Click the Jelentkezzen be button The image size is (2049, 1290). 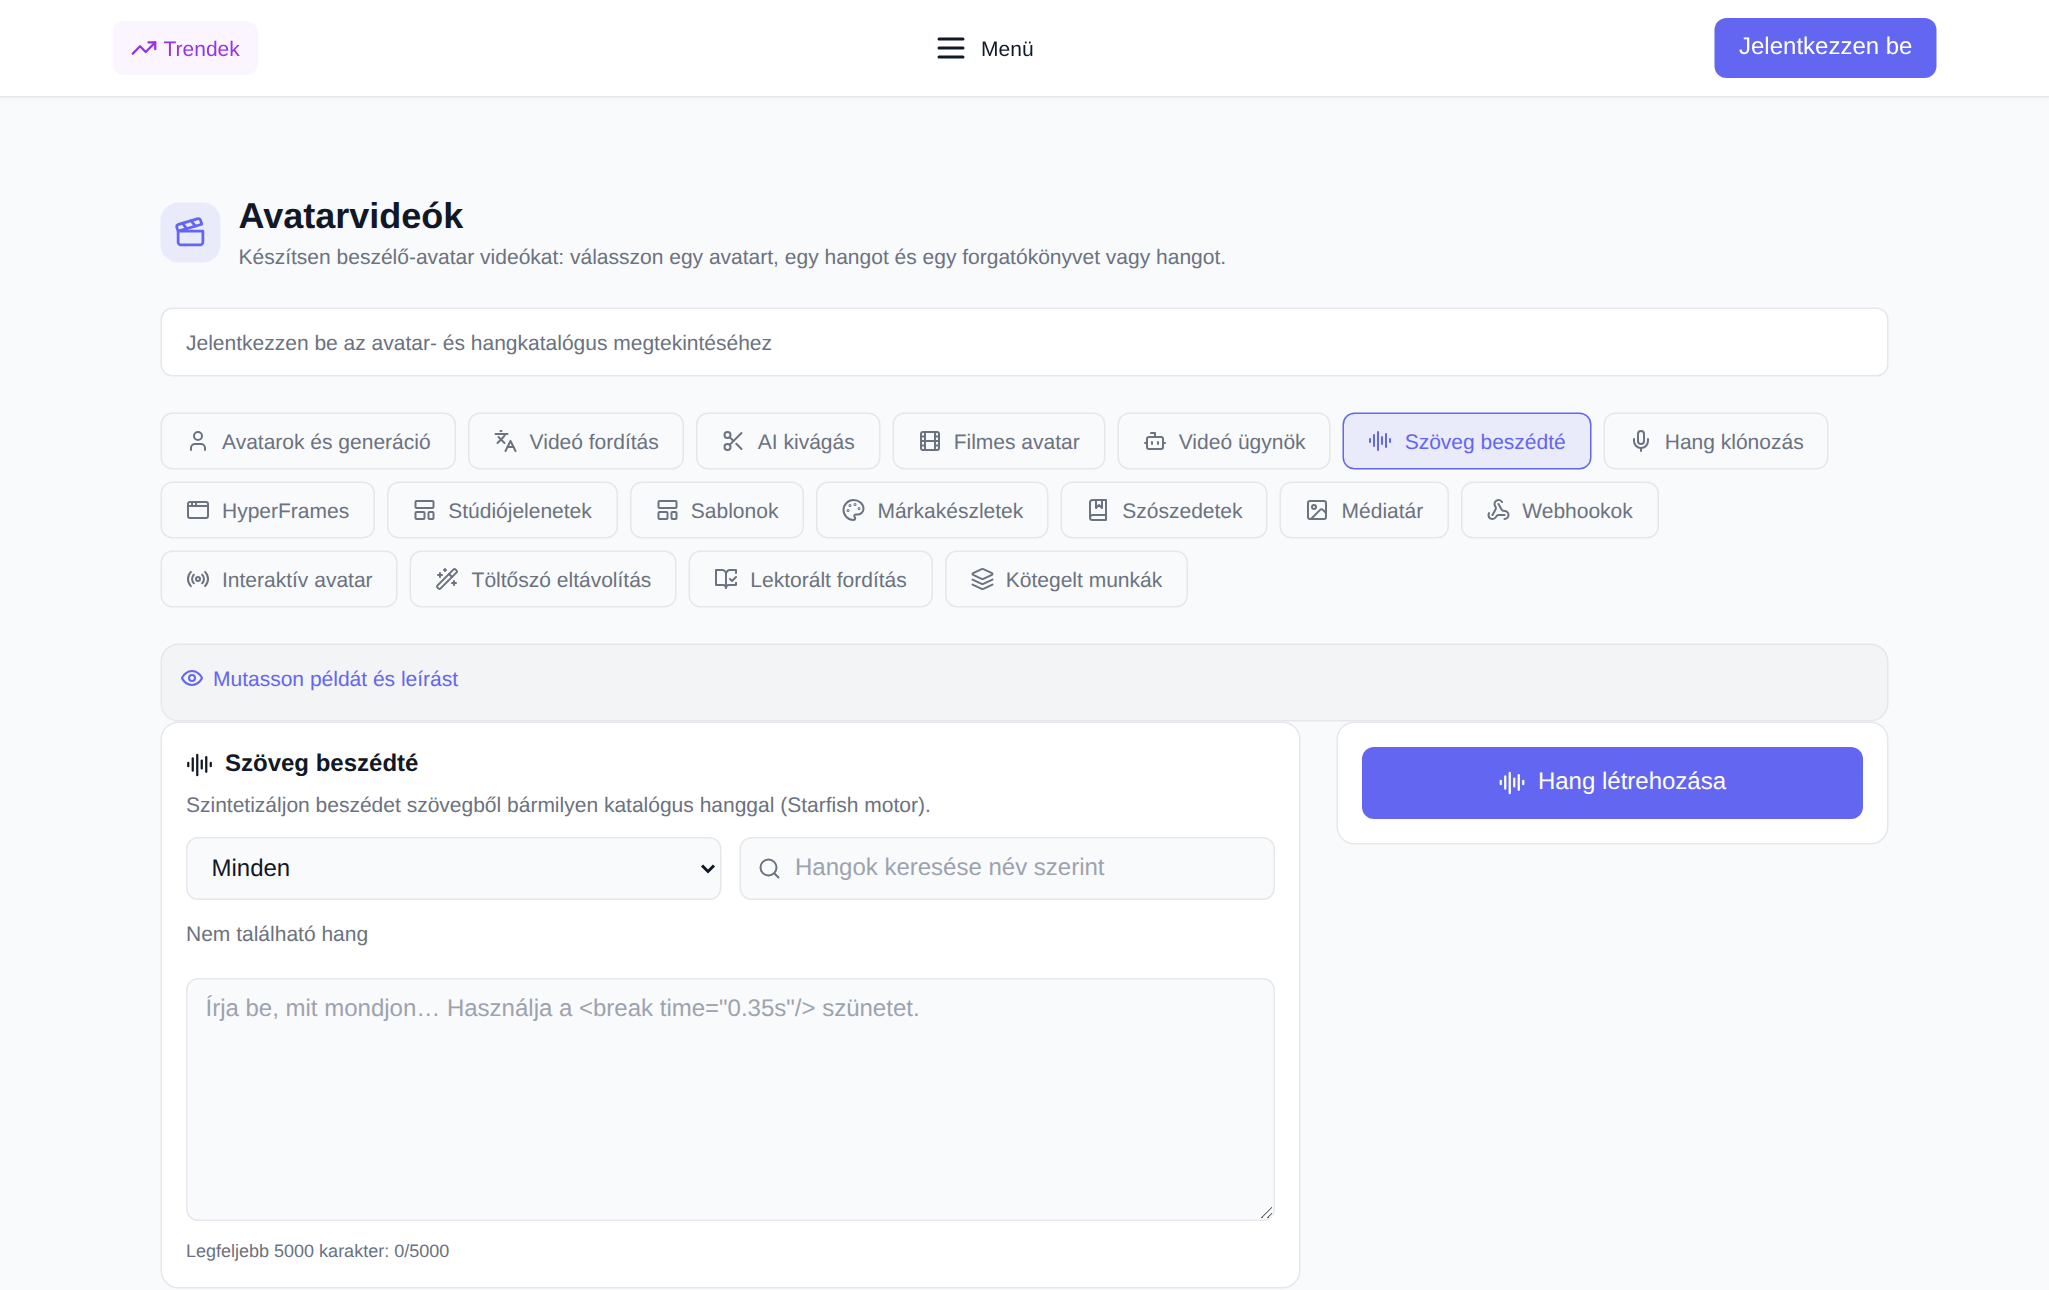point(1825,47)
